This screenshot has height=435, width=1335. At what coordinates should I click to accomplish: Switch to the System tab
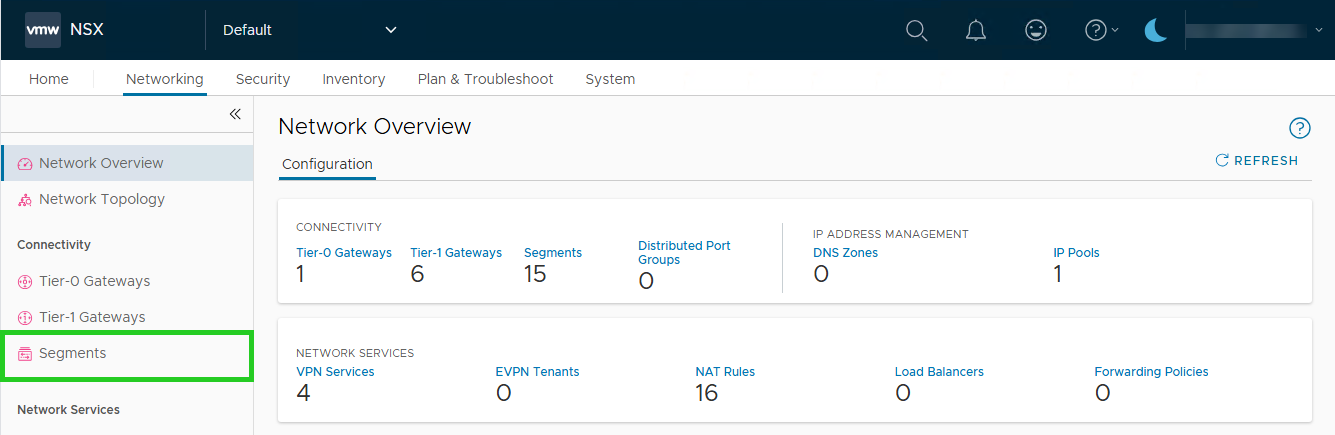click(610, 79)
